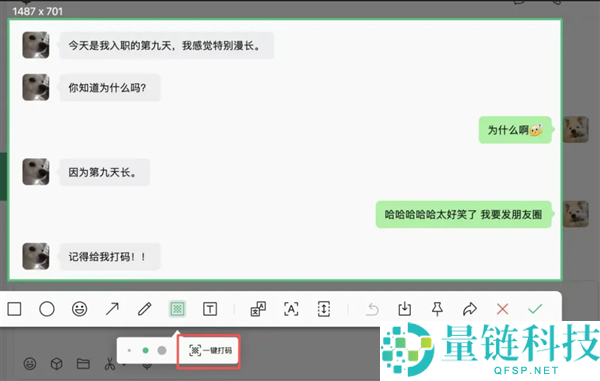Image resolution: width=600 pixels, height=381 pixels.
Task: Select the rectangle annotation tool
Action: [15, 309]
